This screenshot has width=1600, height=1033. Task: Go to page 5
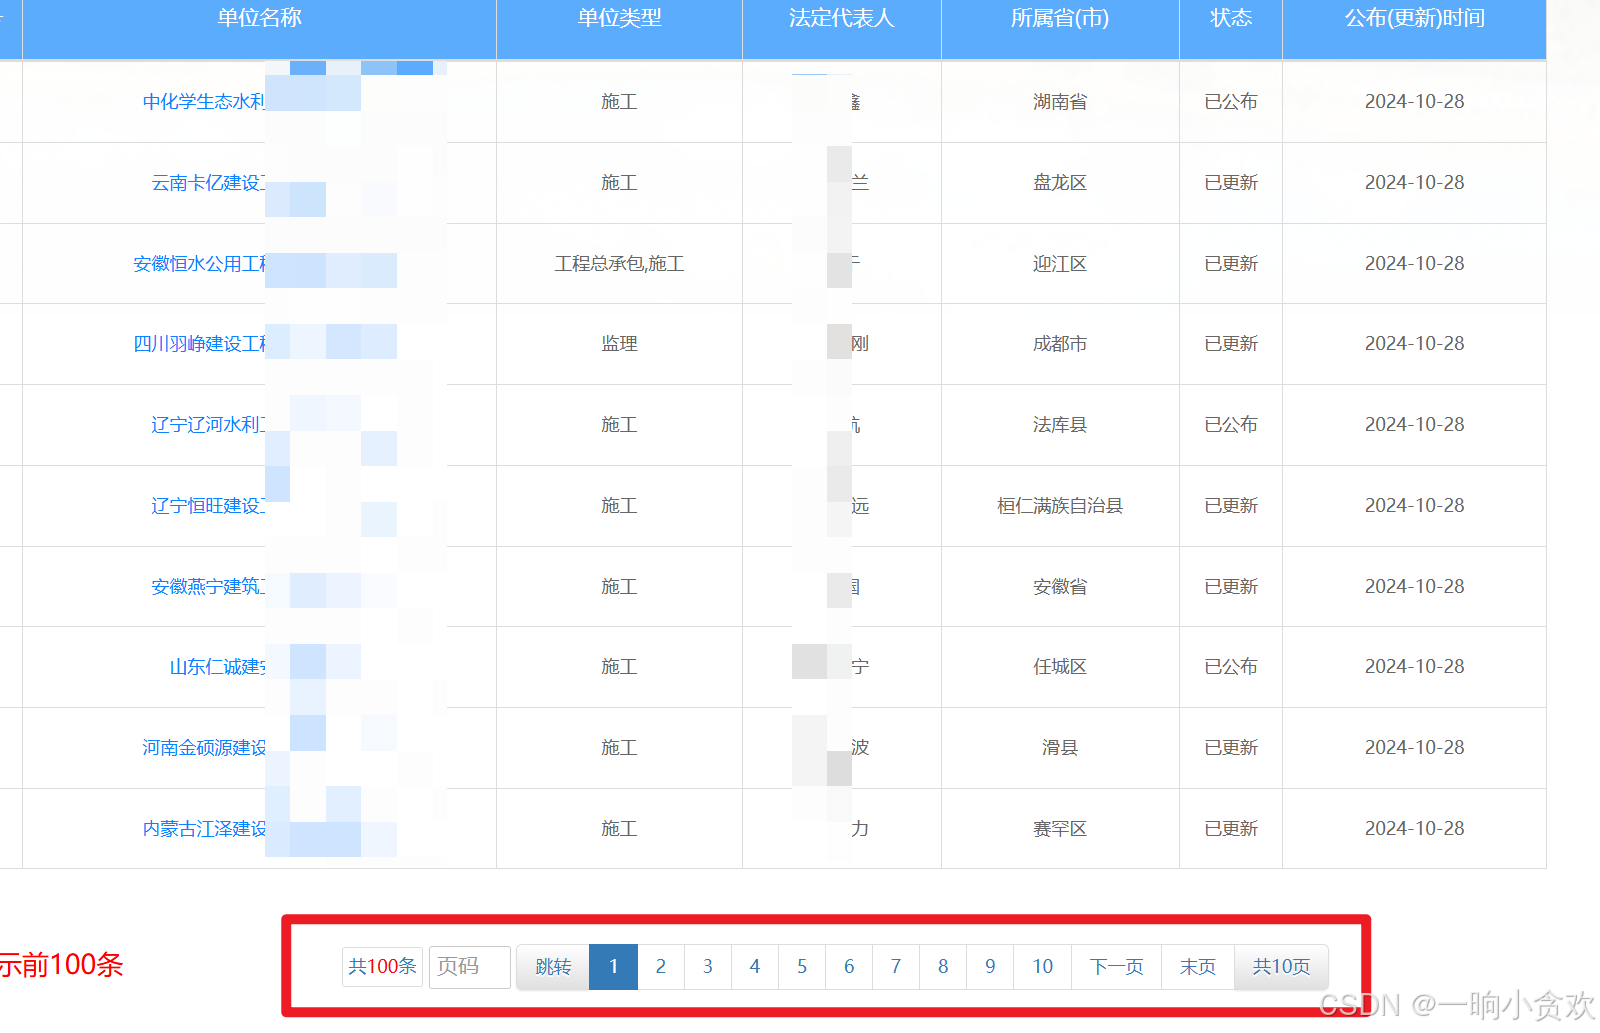click(802, 967)
